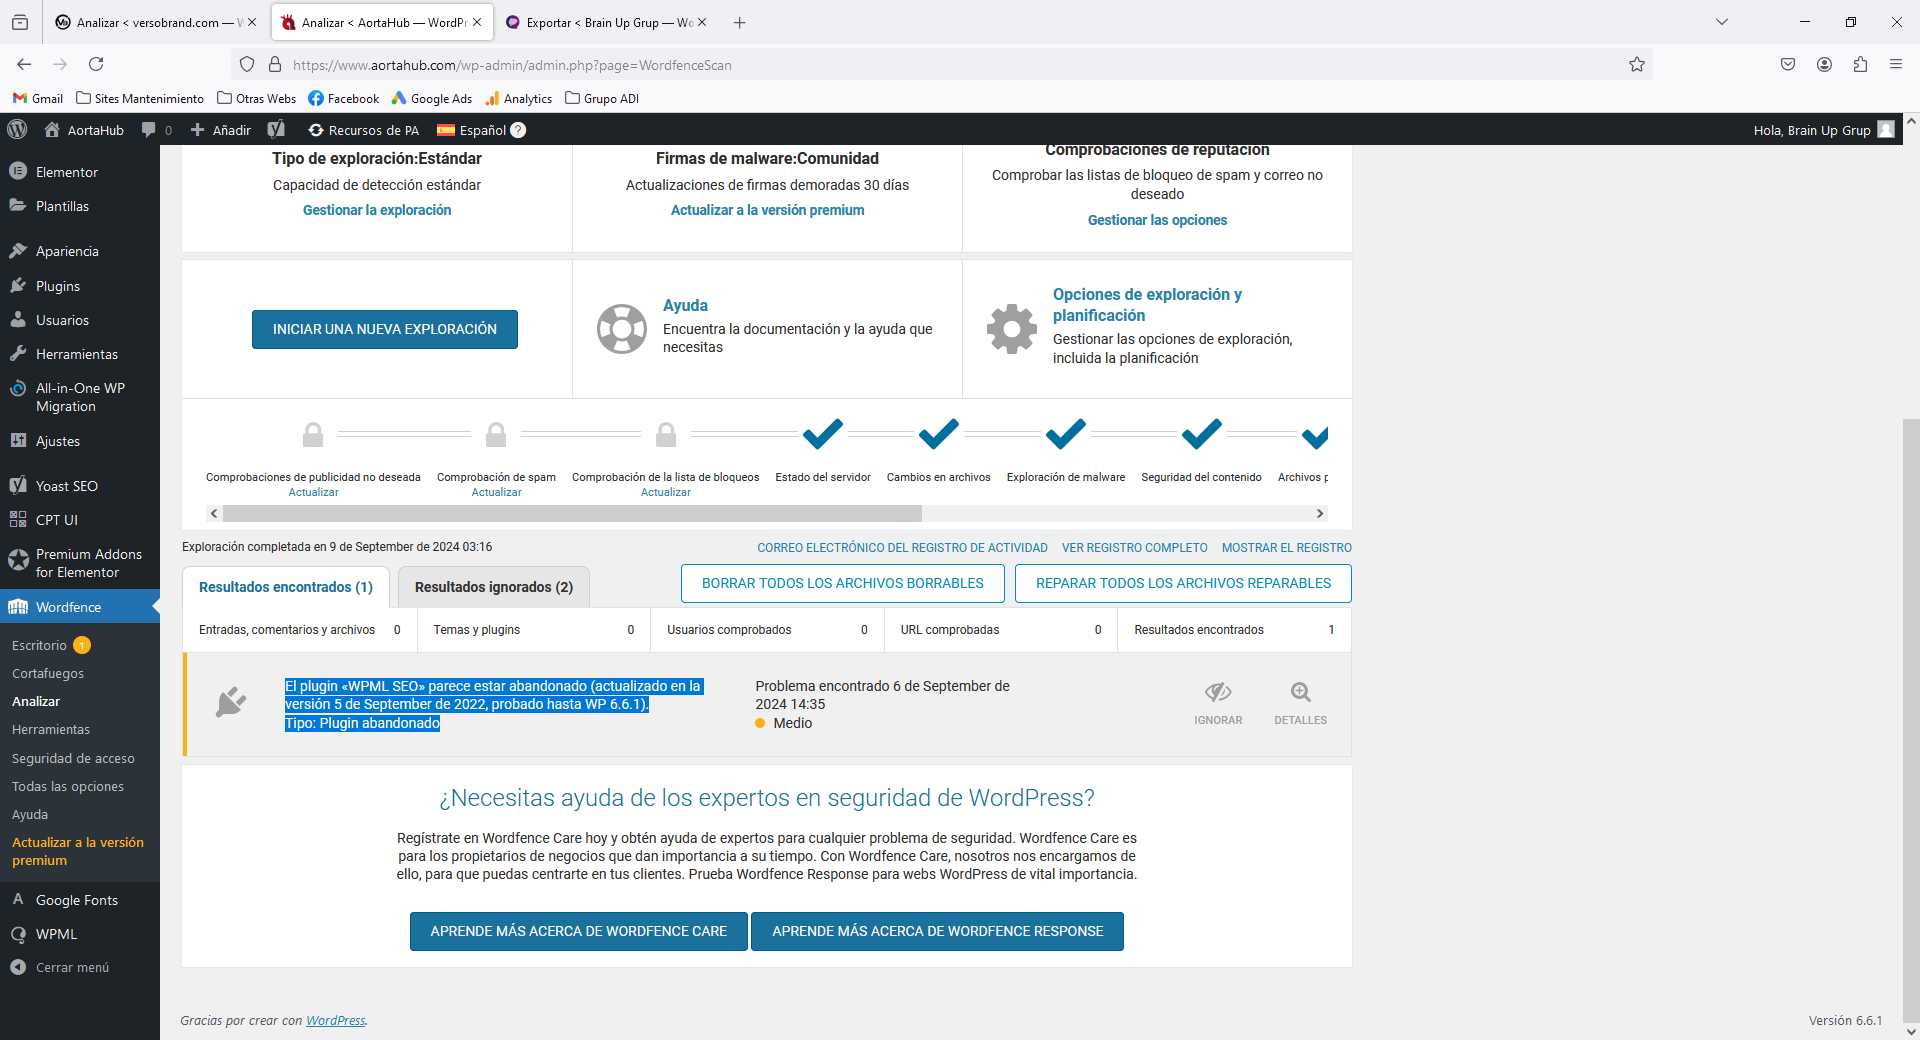Open Wordfence Escritorio submenu
Viewport: 1920px width, 1040px height.
click(39, 646)
